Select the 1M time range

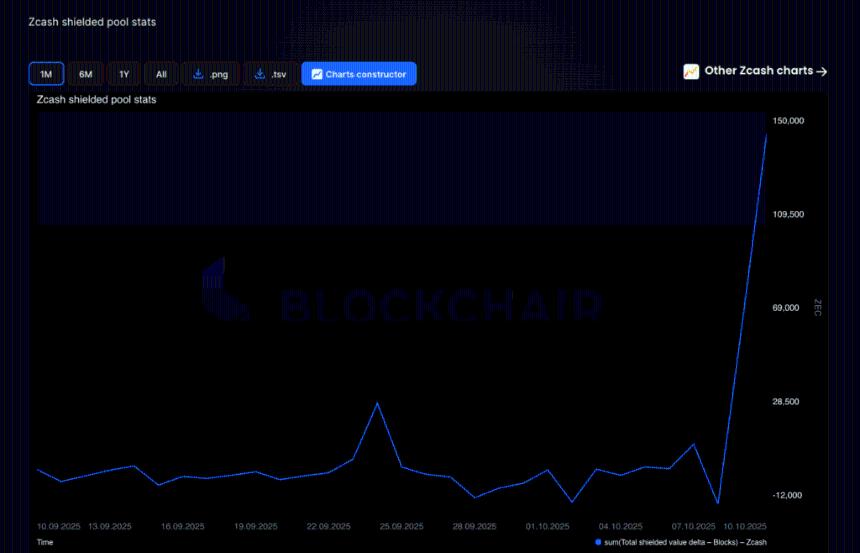tap(46, 74)
